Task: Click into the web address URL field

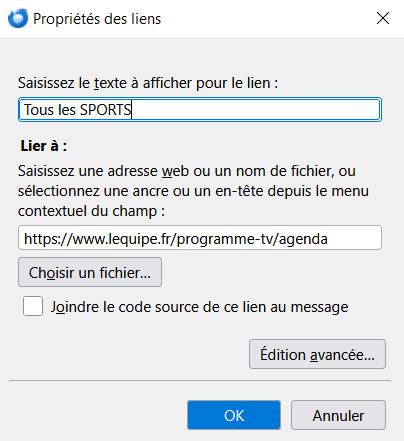Action: pos(200,238)
